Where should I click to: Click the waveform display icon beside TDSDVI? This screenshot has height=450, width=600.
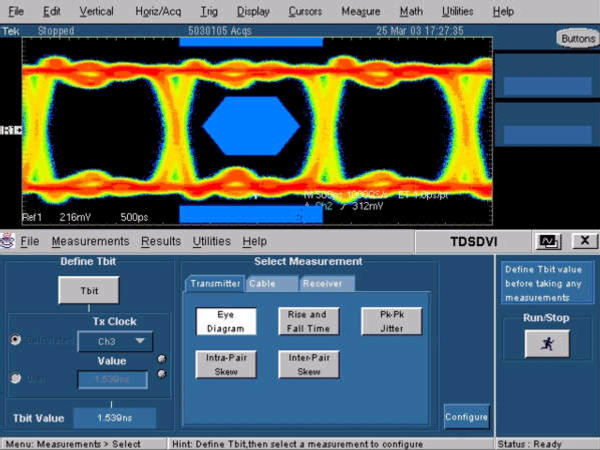click(x=548, y=241)
